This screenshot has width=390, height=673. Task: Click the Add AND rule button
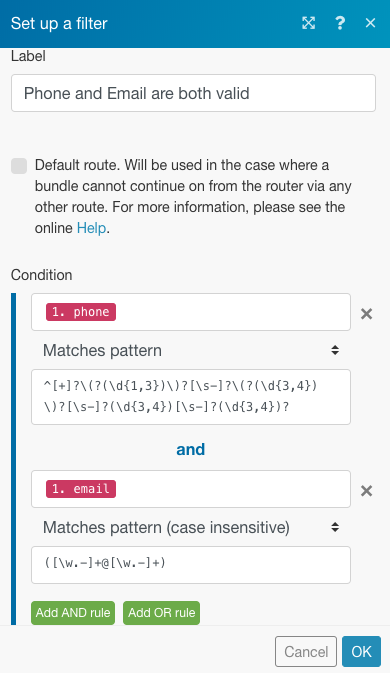[x=73, y=612]
